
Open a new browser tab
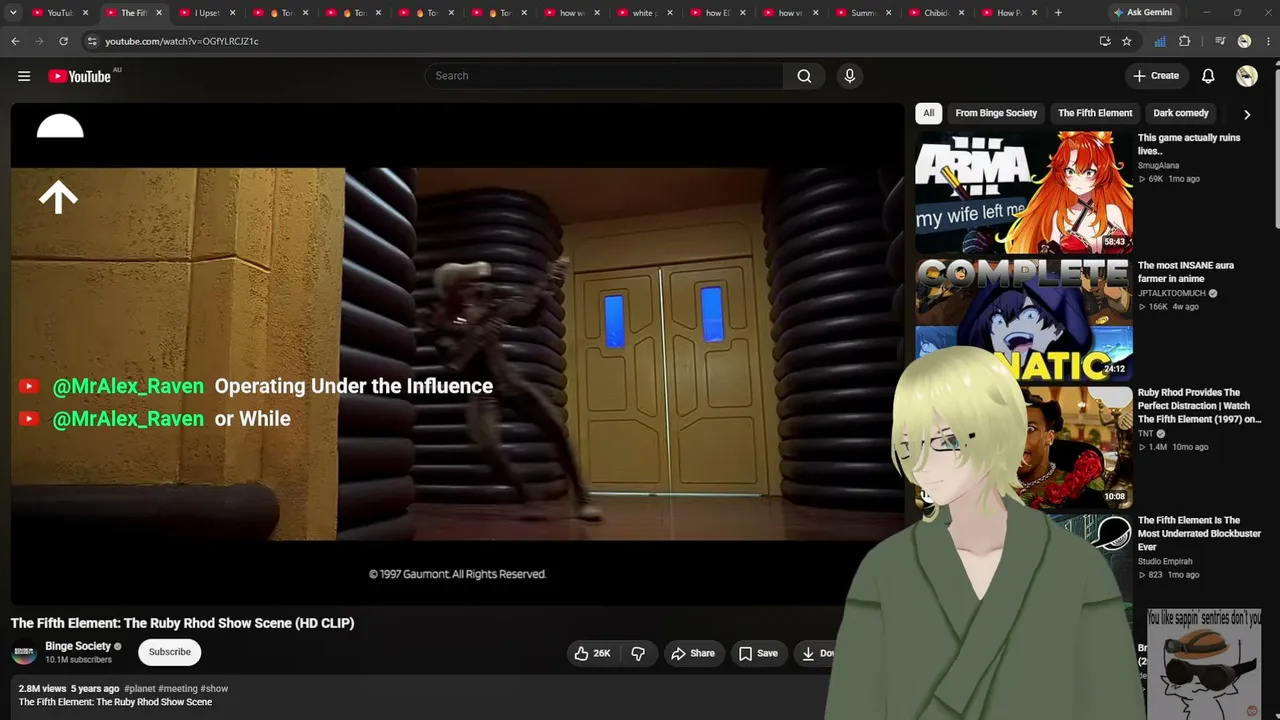click(1058, 13)
